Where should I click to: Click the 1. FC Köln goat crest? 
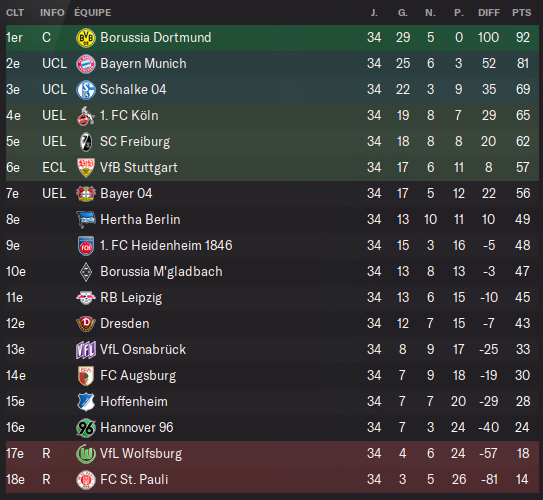click(86, 116)
